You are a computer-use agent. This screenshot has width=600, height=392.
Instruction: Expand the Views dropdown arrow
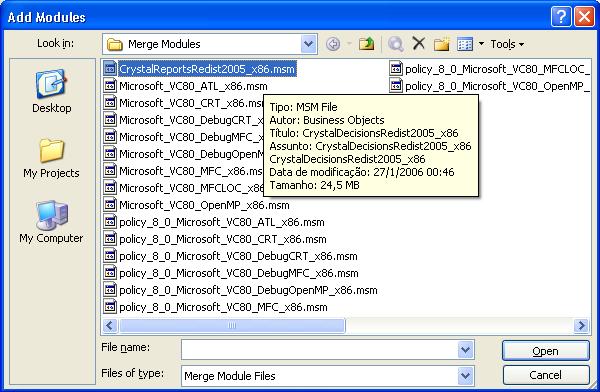pyautogui.click(x=481, y=44)
